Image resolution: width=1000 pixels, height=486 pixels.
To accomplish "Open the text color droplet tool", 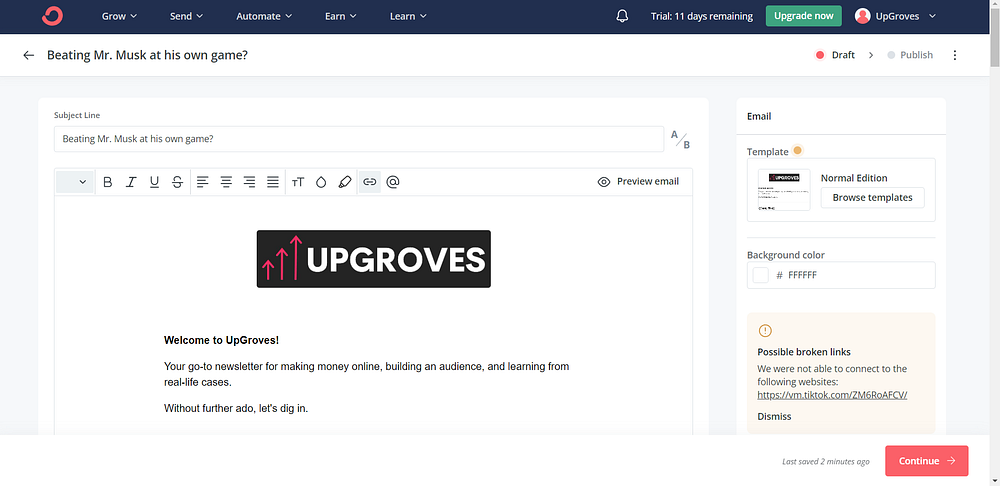I will (321, 182).
